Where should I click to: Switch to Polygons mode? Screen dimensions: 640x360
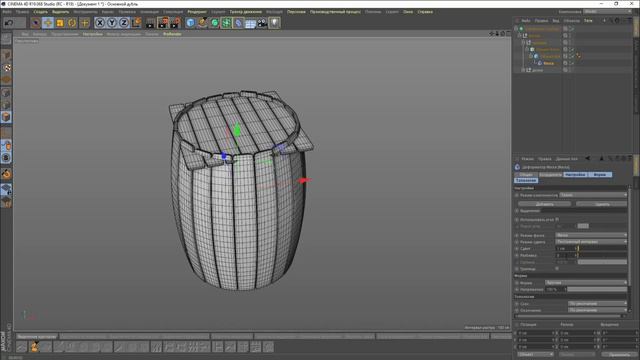(6, 117)
